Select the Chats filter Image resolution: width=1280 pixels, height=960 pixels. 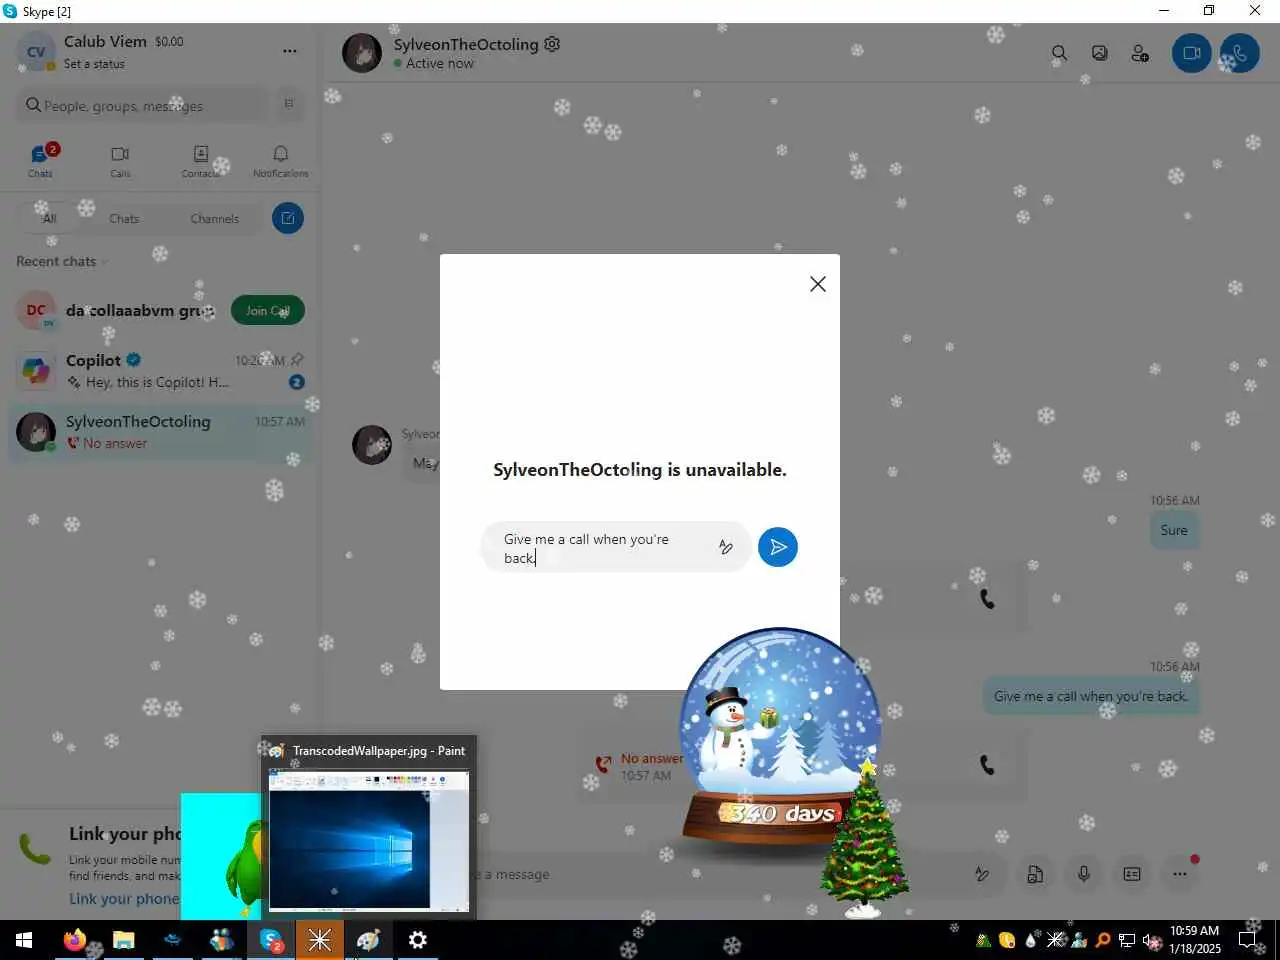pyautogui.click(x=124, y=218)
